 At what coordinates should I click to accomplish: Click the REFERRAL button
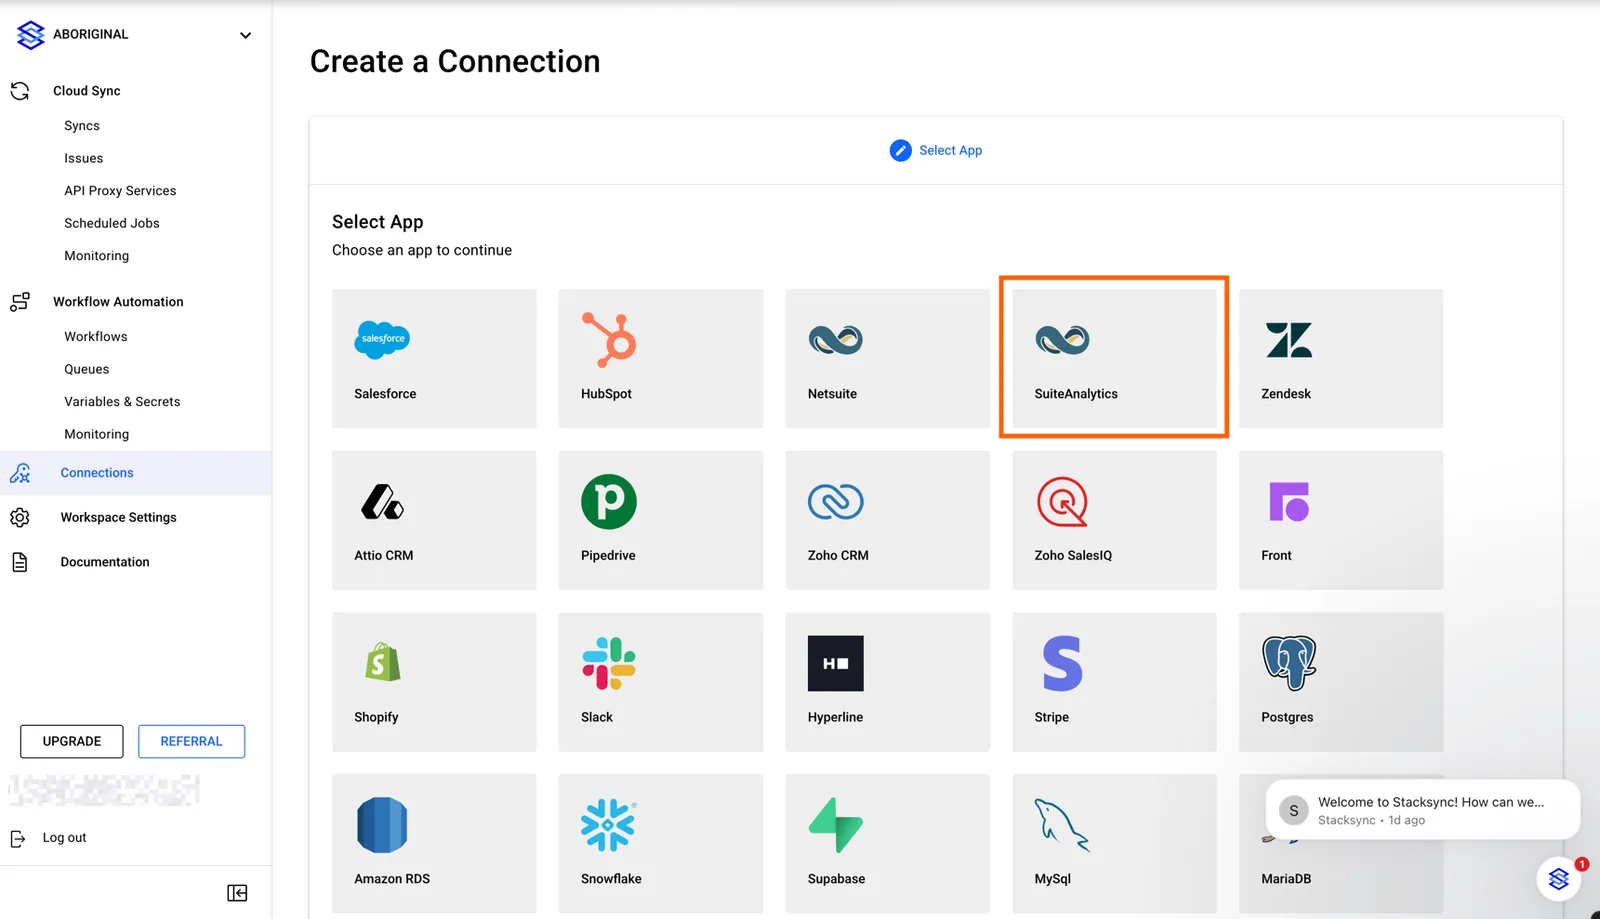point(191,741)
